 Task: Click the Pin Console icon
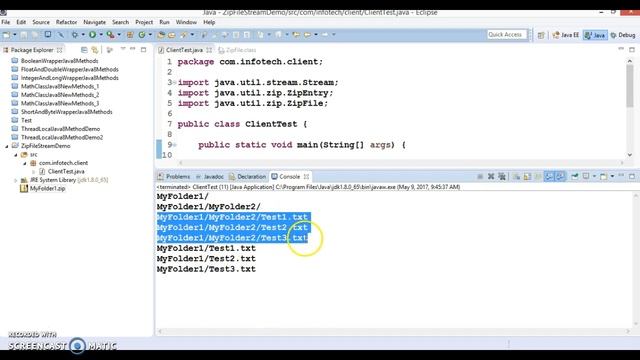tap(575, 176)
